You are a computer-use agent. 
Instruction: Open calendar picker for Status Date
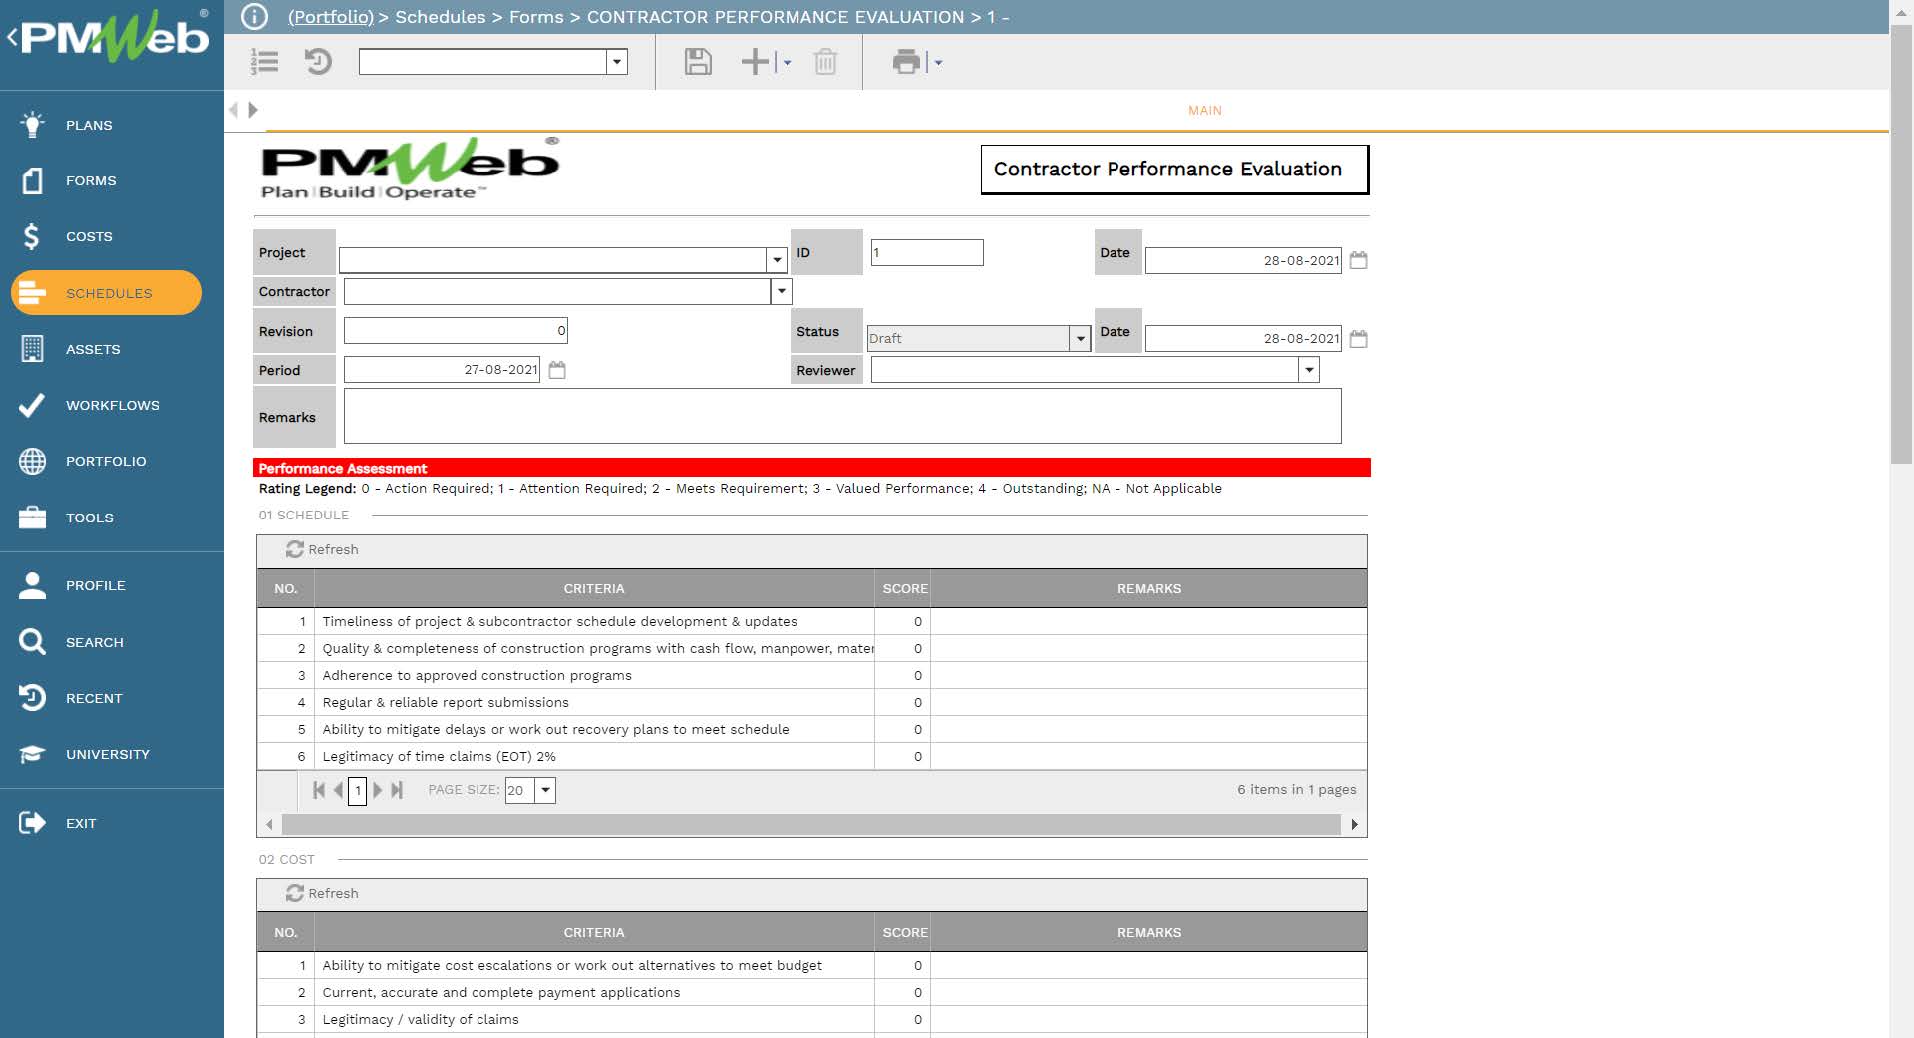pyautogui.click(x=1358, y=339)
